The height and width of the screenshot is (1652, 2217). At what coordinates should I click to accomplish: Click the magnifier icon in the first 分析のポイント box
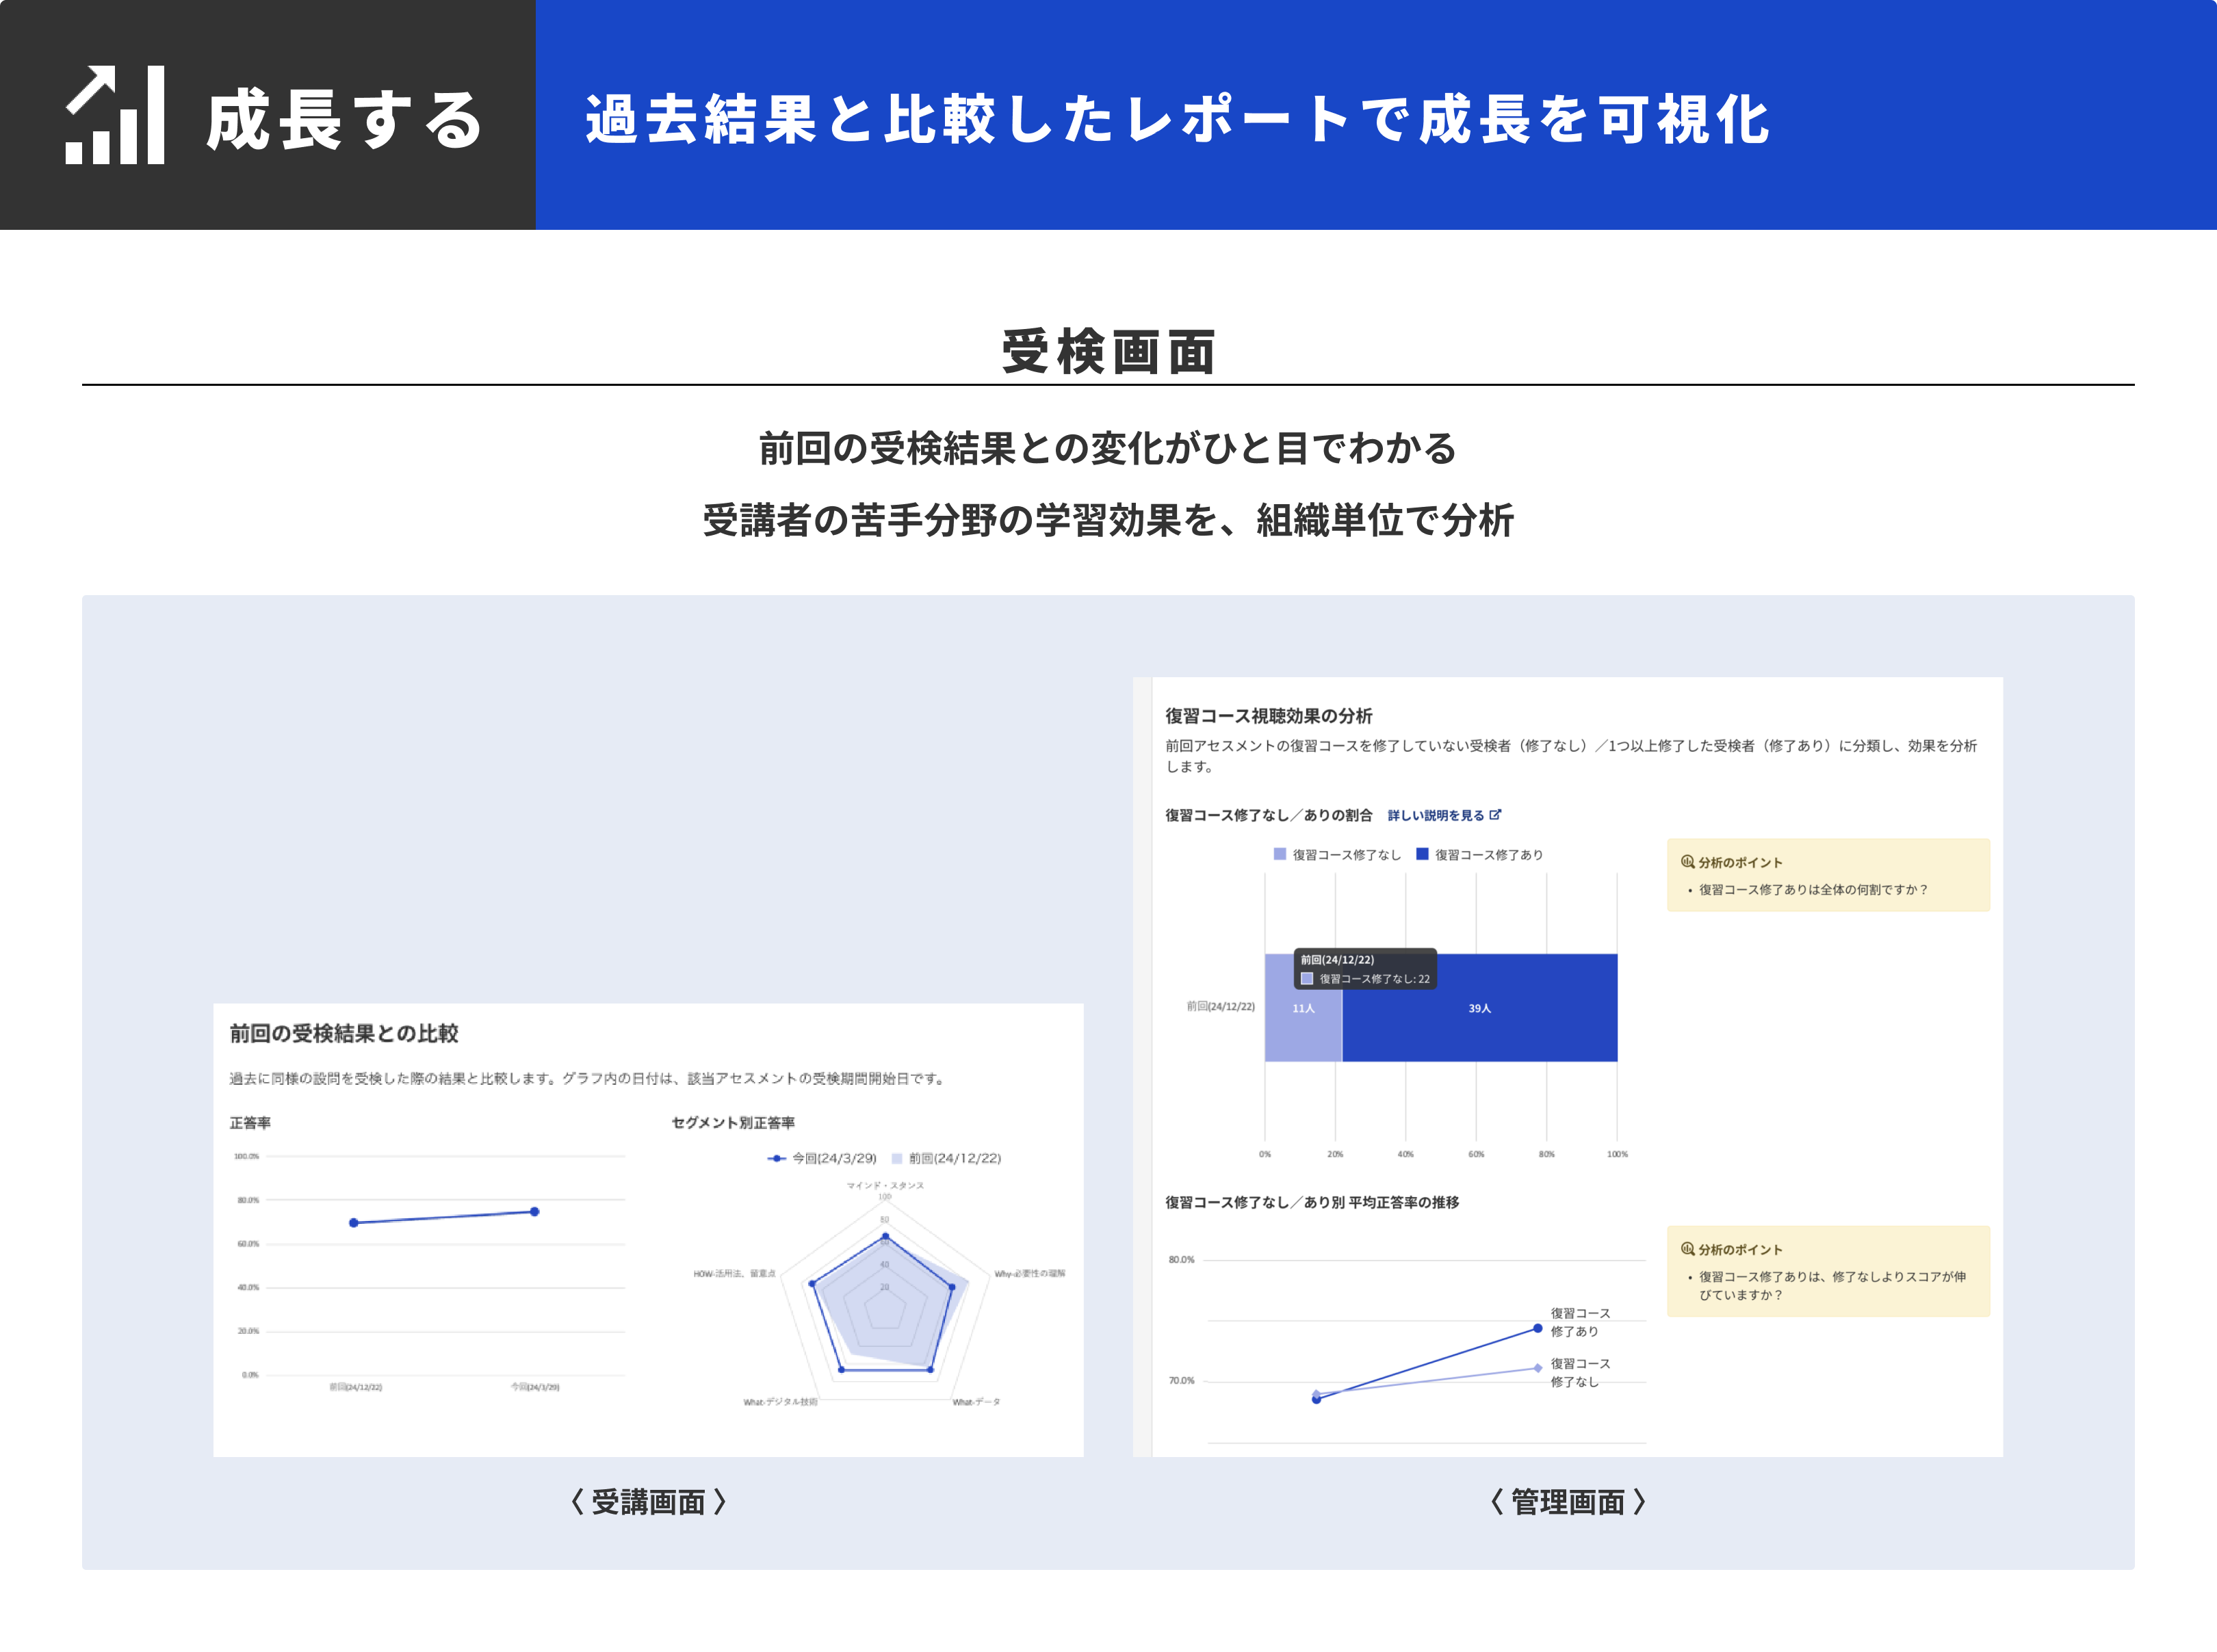click(x=1688, y=861)
